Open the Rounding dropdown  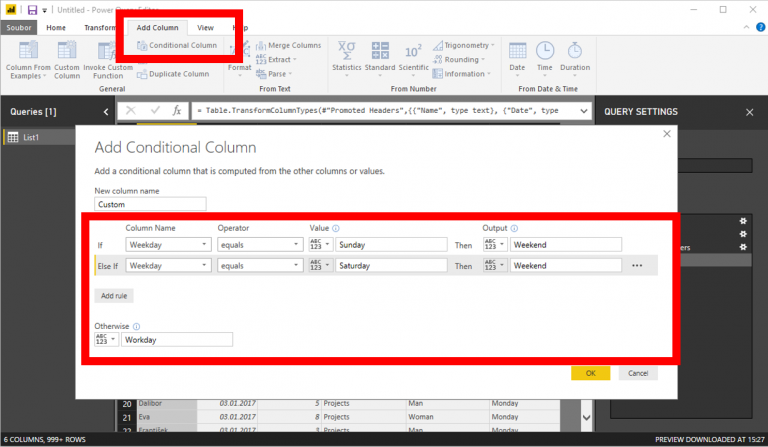[x=459, y=59]
